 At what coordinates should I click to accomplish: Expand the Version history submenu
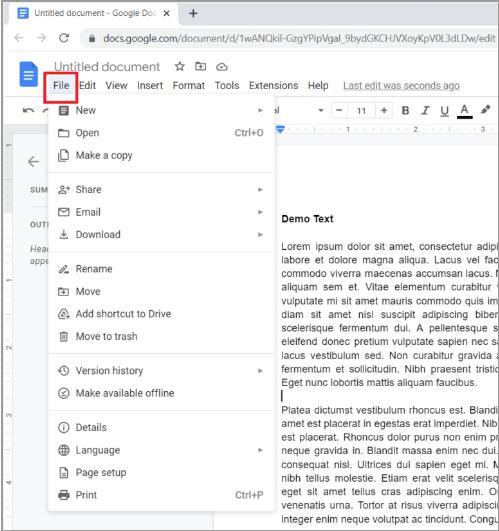pos(161,371)
